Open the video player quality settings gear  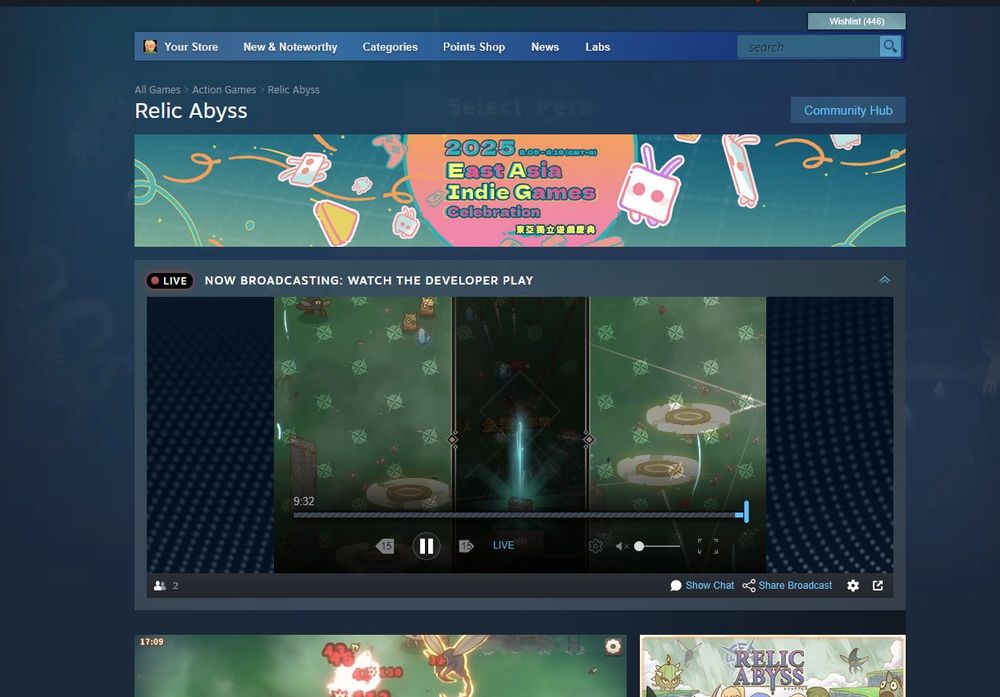point(595,546)
